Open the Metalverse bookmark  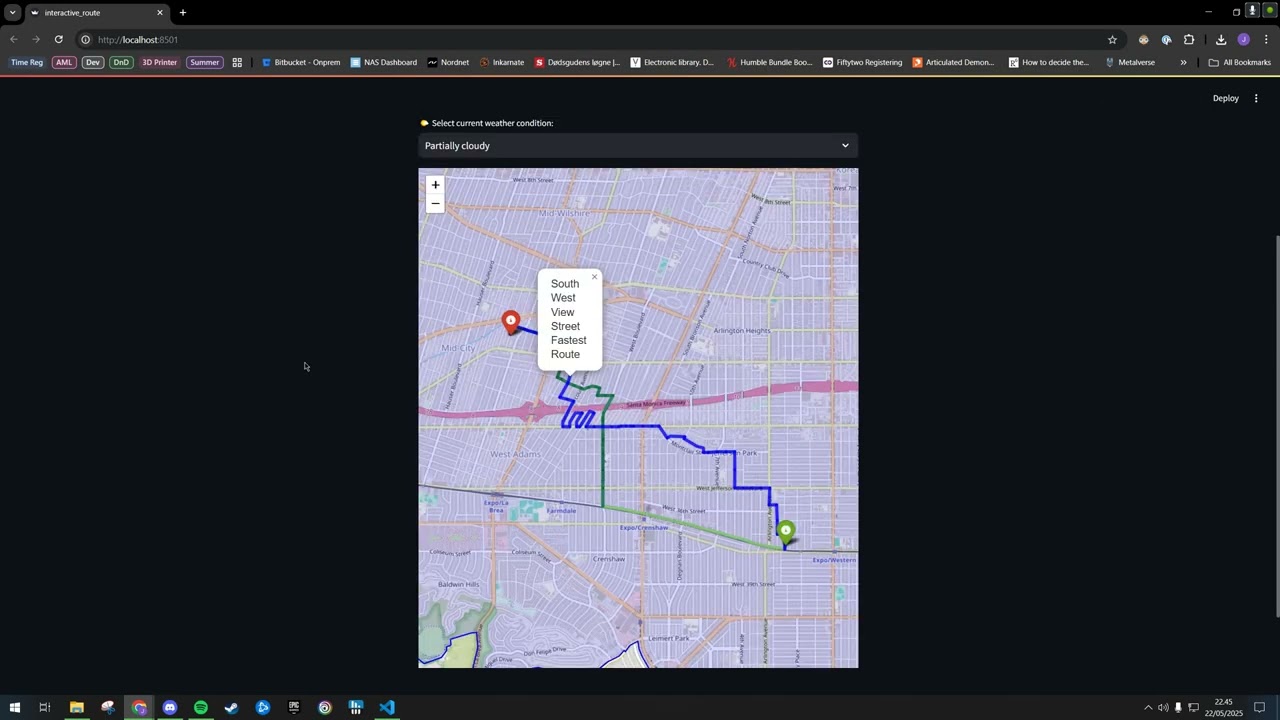[1130, 62]
